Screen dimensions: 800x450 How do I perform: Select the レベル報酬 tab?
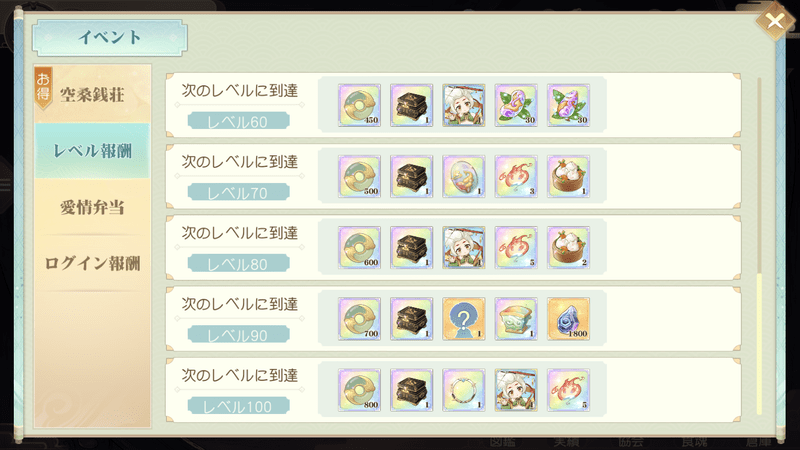click(92, 151)
